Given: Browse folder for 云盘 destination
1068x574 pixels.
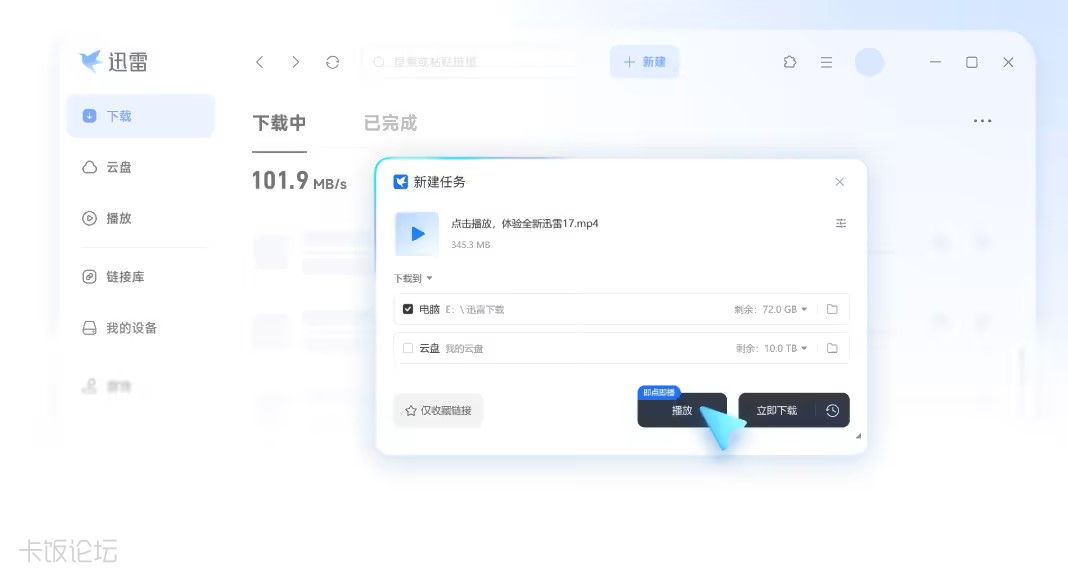Looking at the screenshot, I should click(832, 348).
